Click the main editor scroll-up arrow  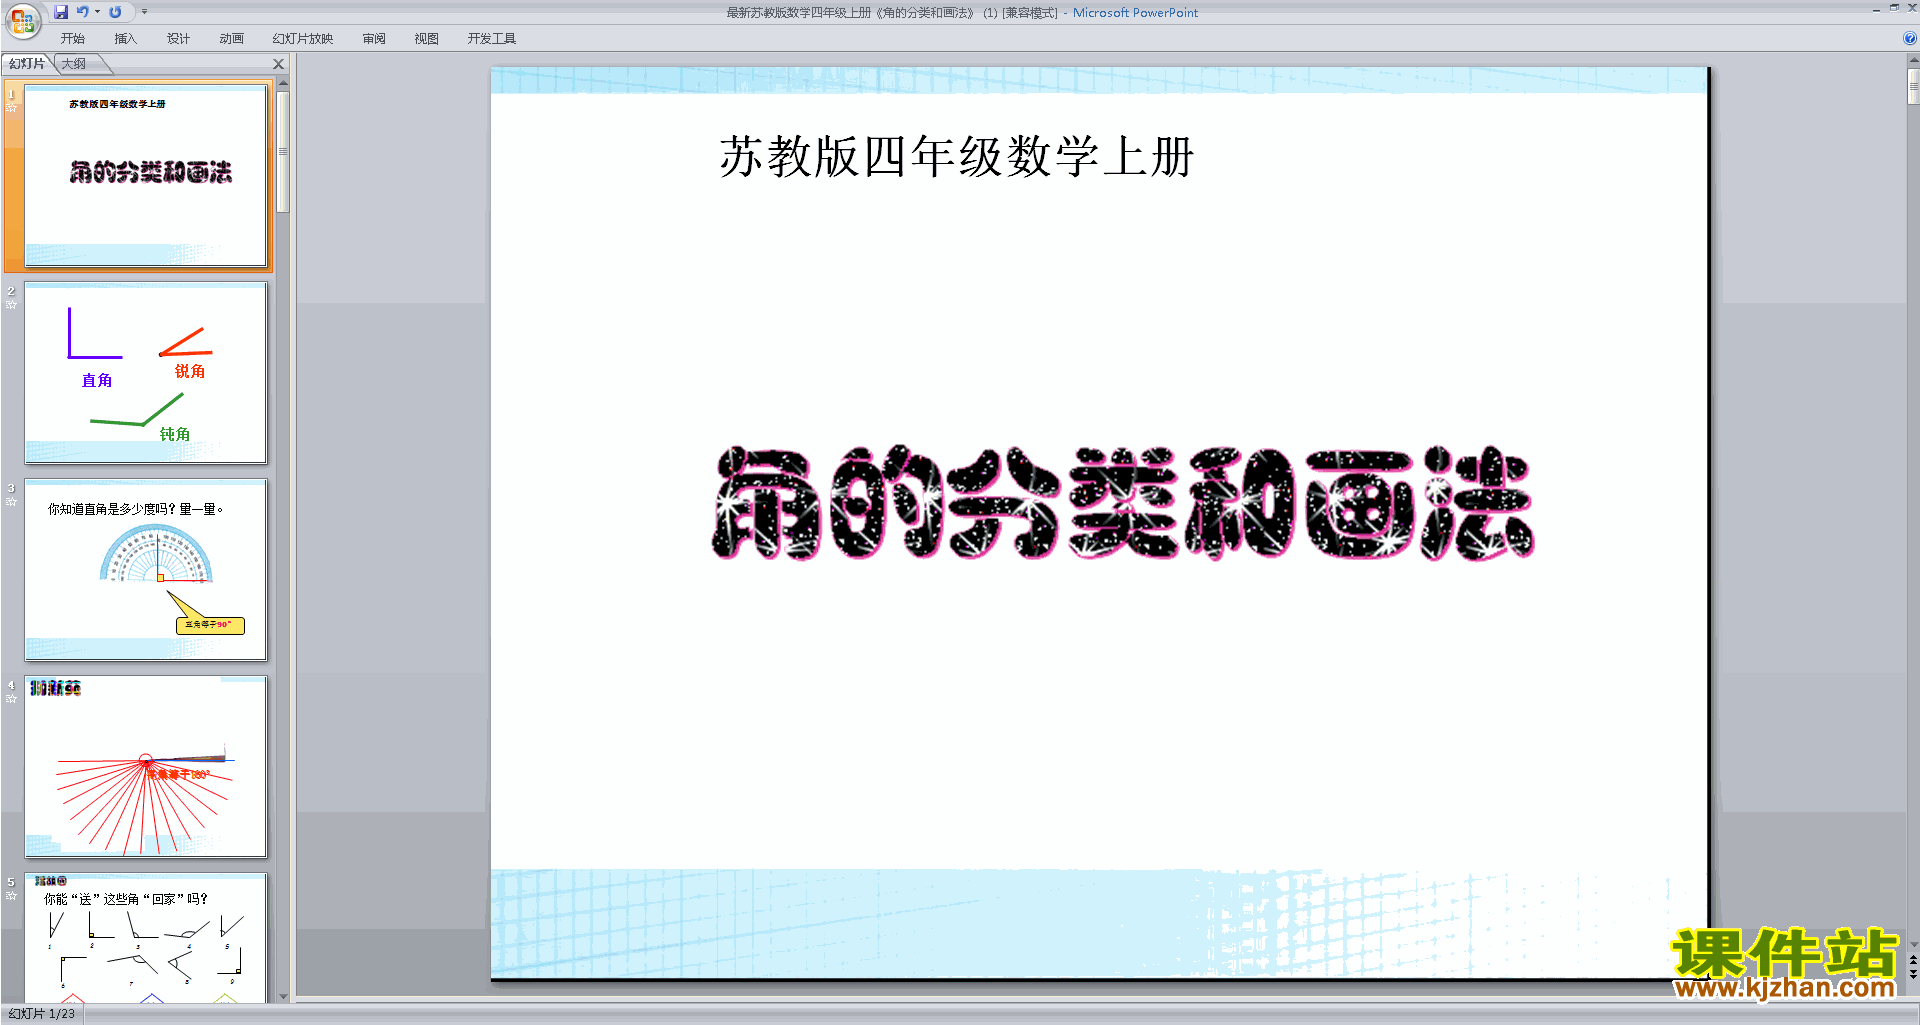(1913, 60)
